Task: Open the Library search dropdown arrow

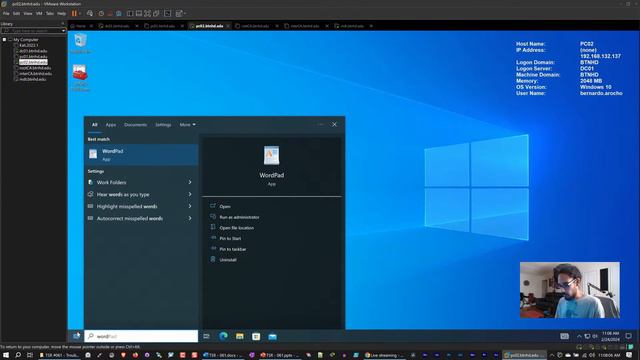Action: (x=63, y=31)
